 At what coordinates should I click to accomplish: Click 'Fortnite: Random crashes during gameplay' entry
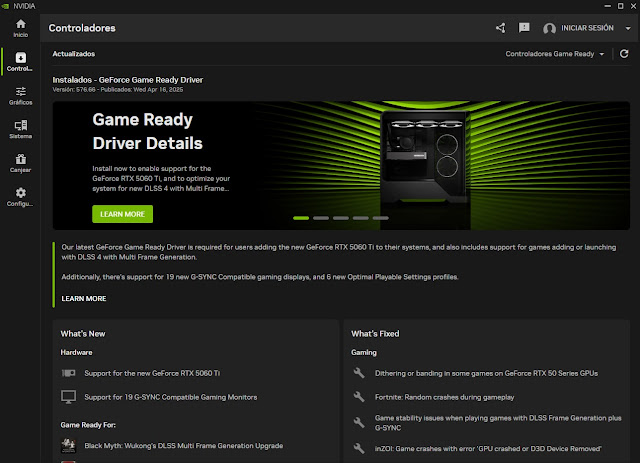(444, 397)
